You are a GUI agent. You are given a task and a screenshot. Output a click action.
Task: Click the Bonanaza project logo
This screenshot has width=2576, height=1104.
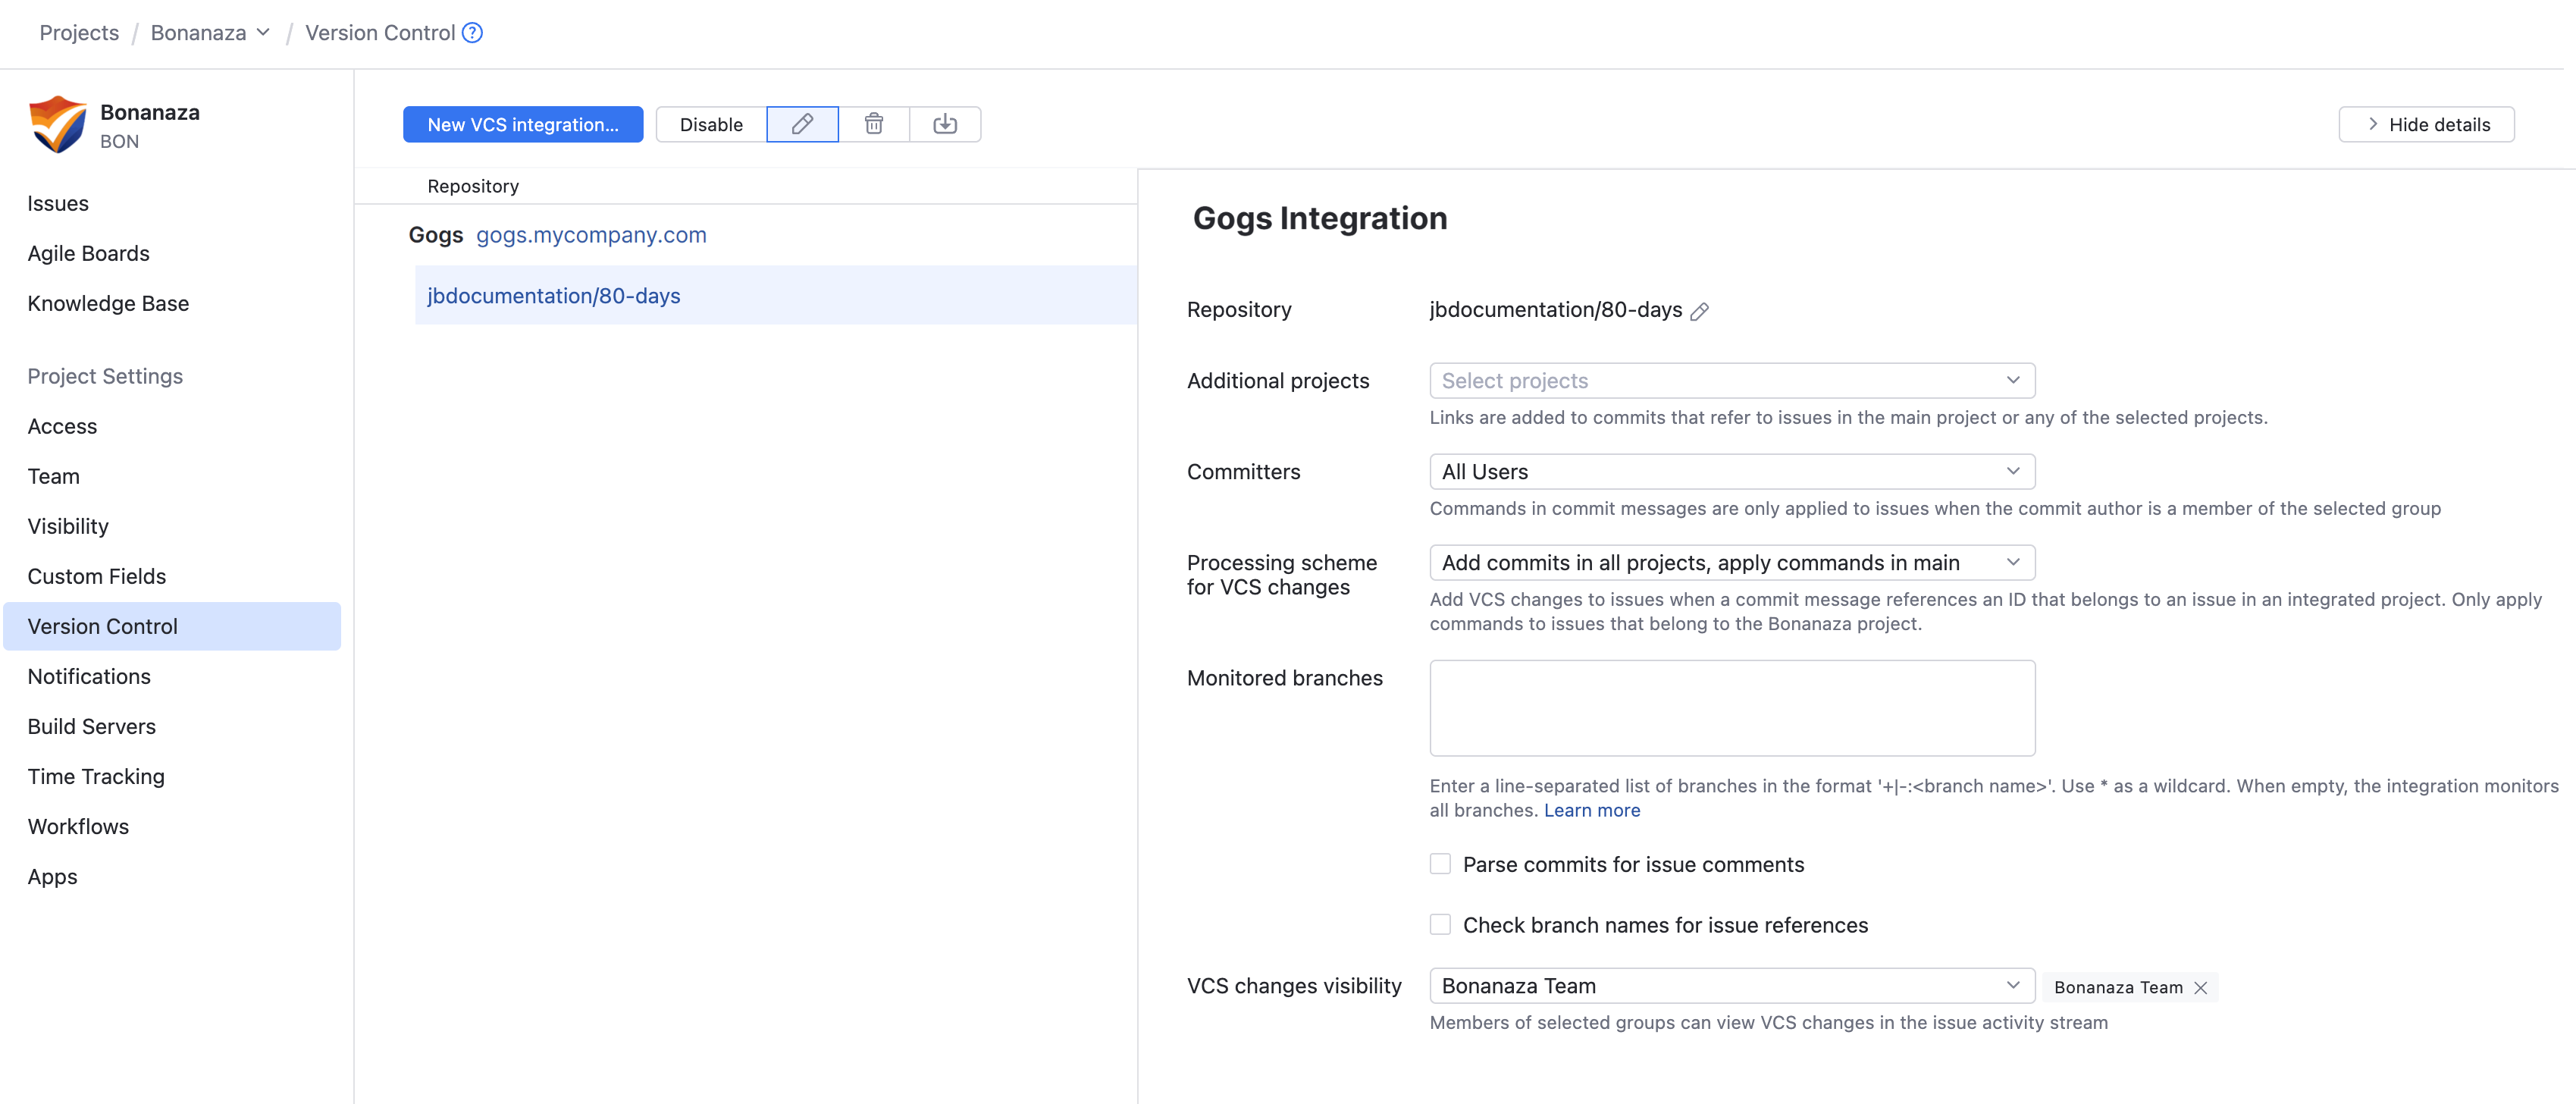point(57,123)
